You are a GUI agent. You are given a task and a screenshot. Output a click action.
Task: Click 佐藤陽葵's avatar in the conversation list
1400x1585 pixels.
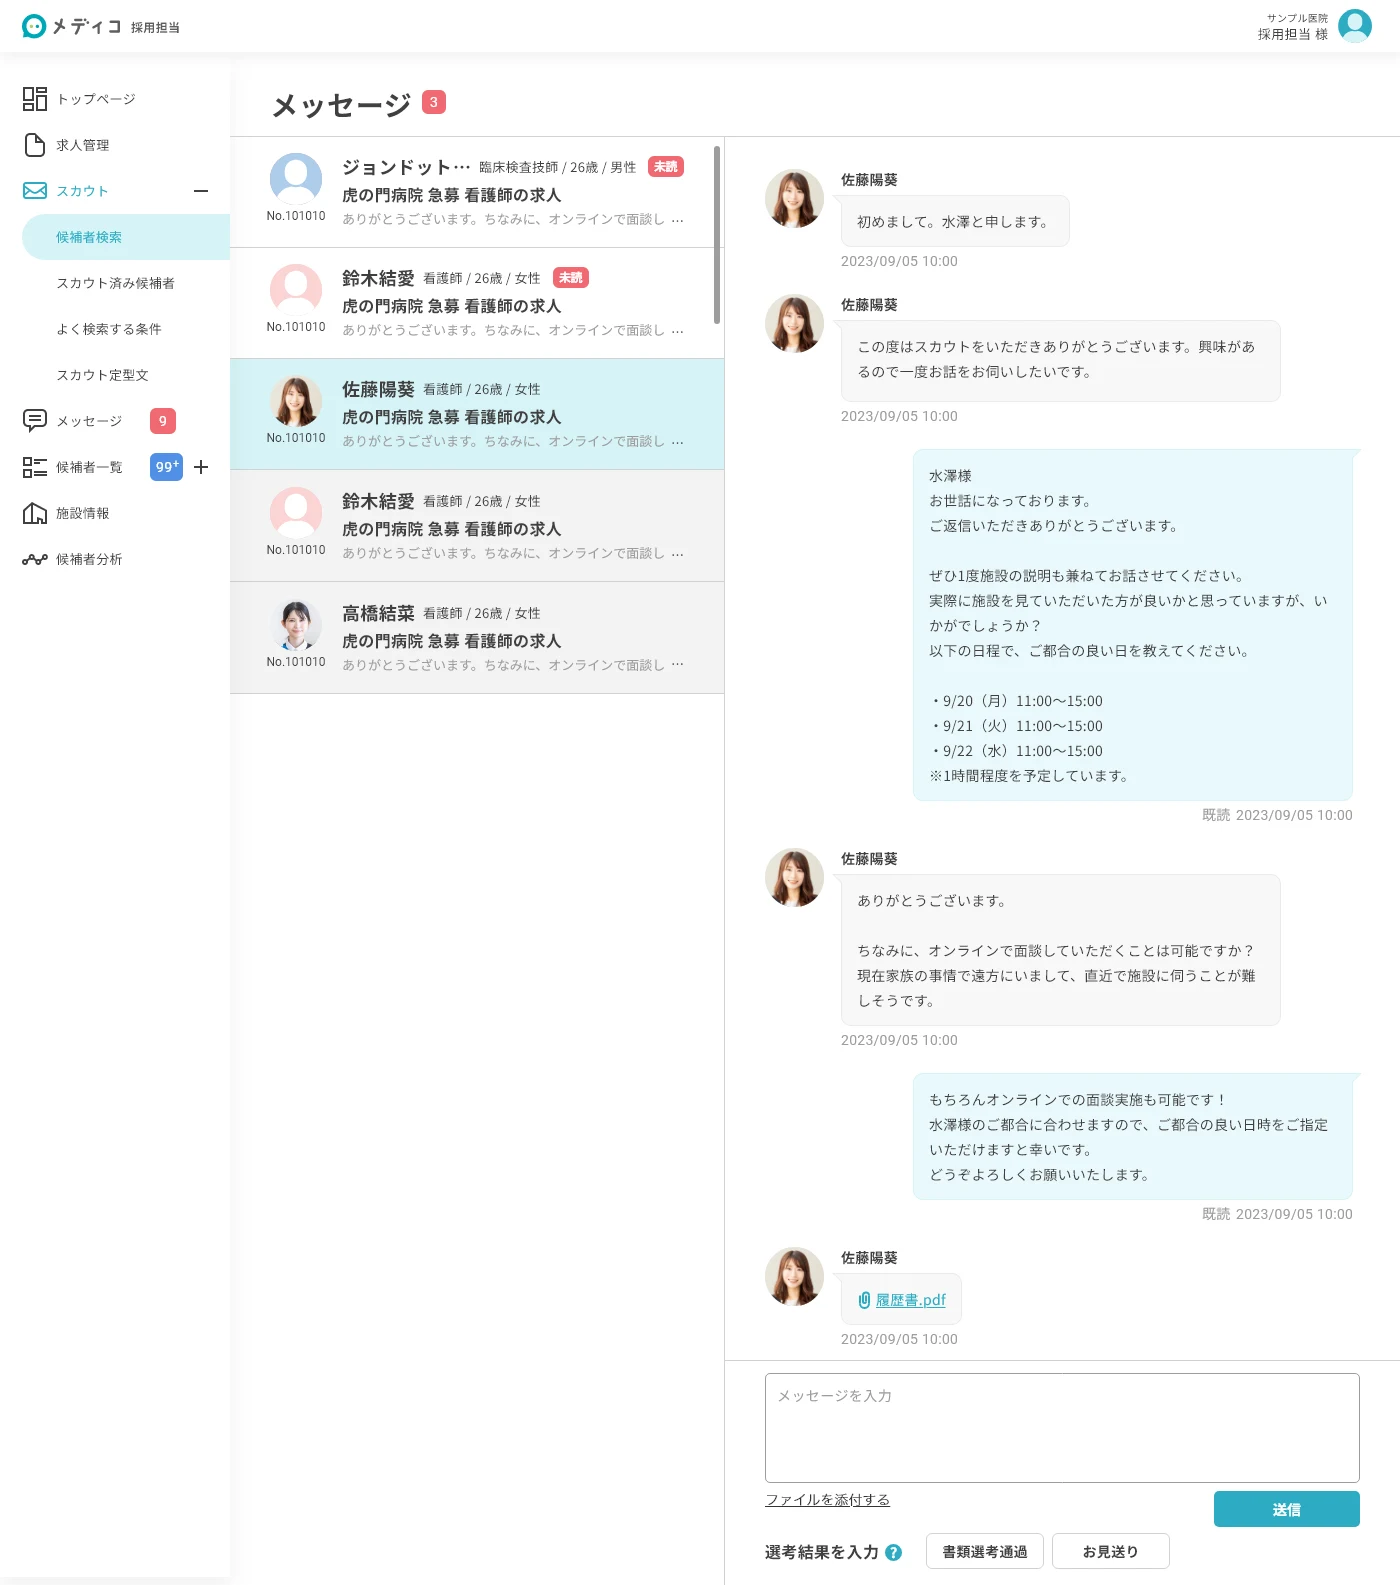coord(296,401)
